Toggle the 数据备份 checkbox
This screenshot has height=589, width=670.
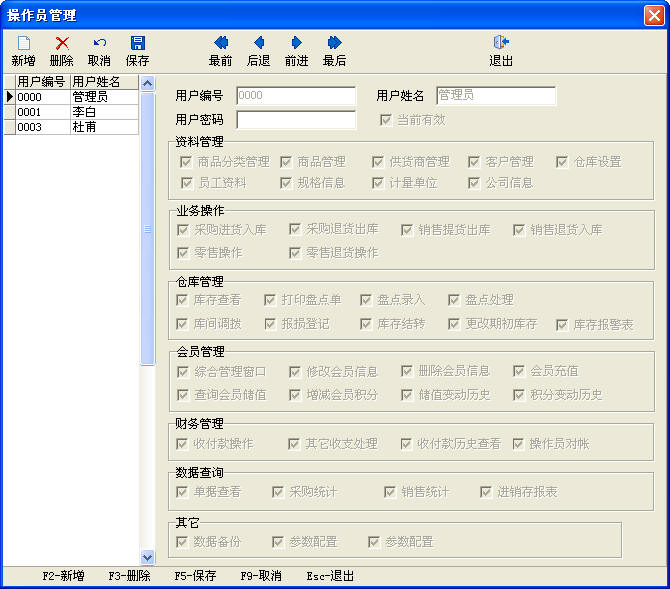182,542
